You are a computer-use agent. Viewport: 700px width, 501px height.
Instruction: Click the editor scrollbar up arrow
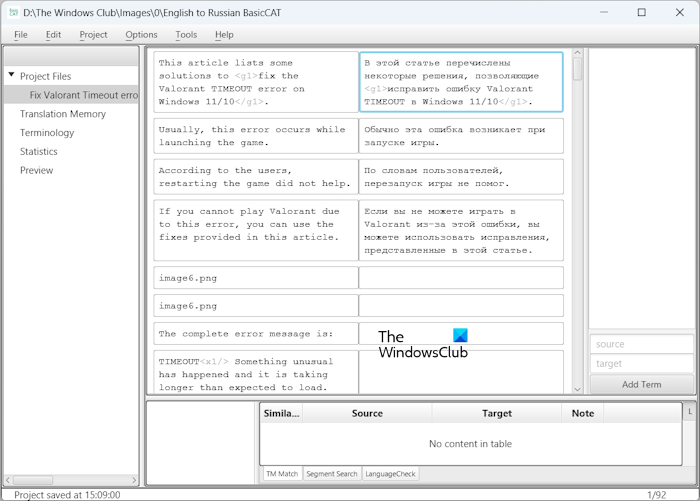tap(577, 53)
